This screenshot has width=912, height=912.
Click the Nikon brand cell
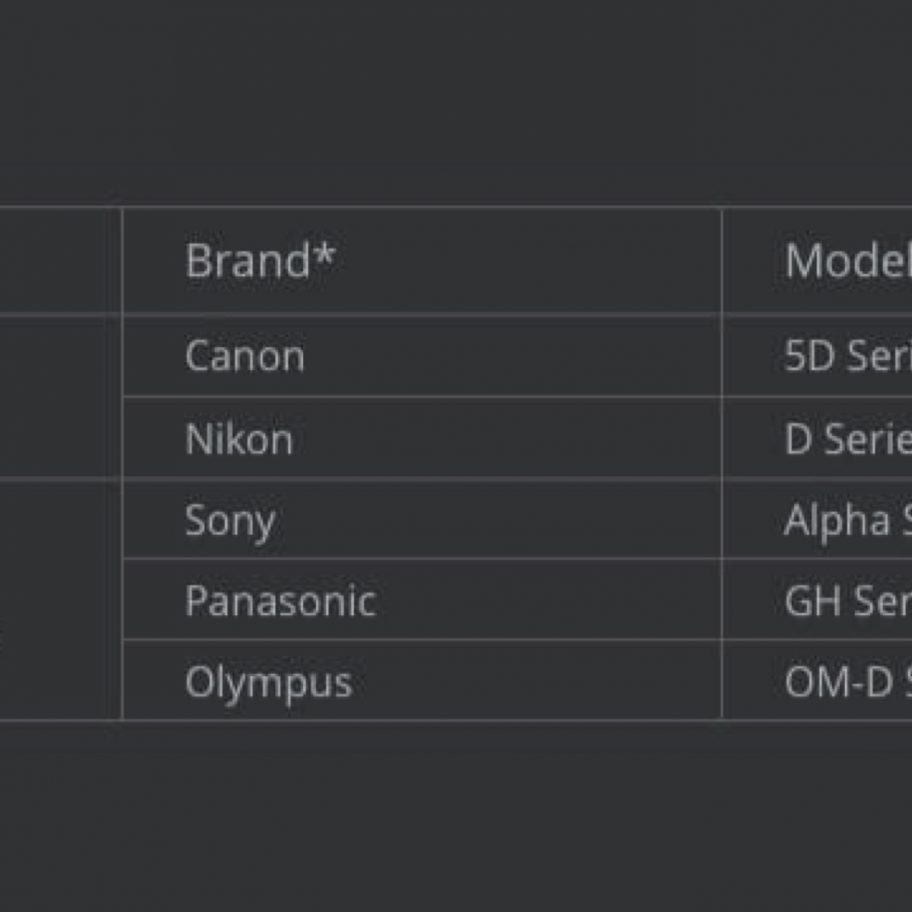point(239,439)
